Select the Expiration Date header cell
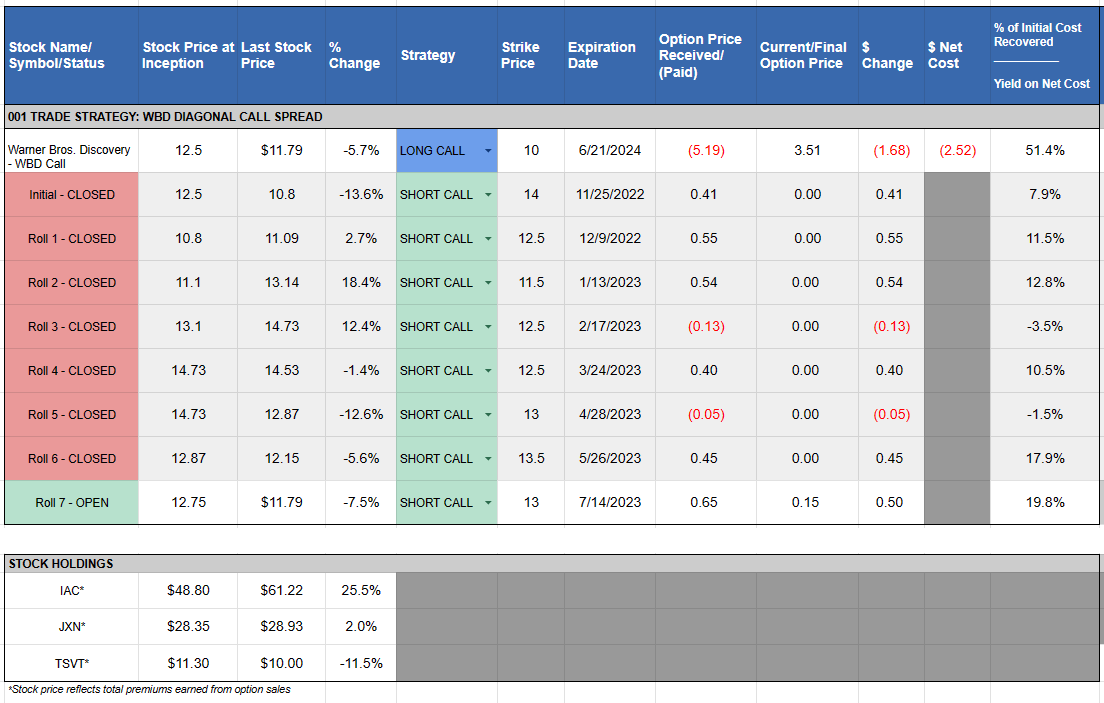Screen dimensions: 1104x703 point(610,56)
